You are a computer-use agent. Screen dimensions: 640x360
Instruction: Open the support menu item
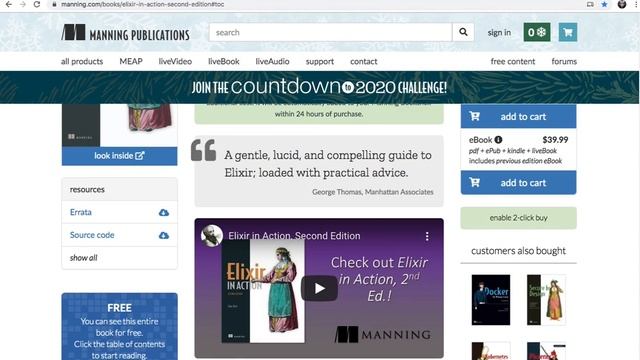point(320,61)
